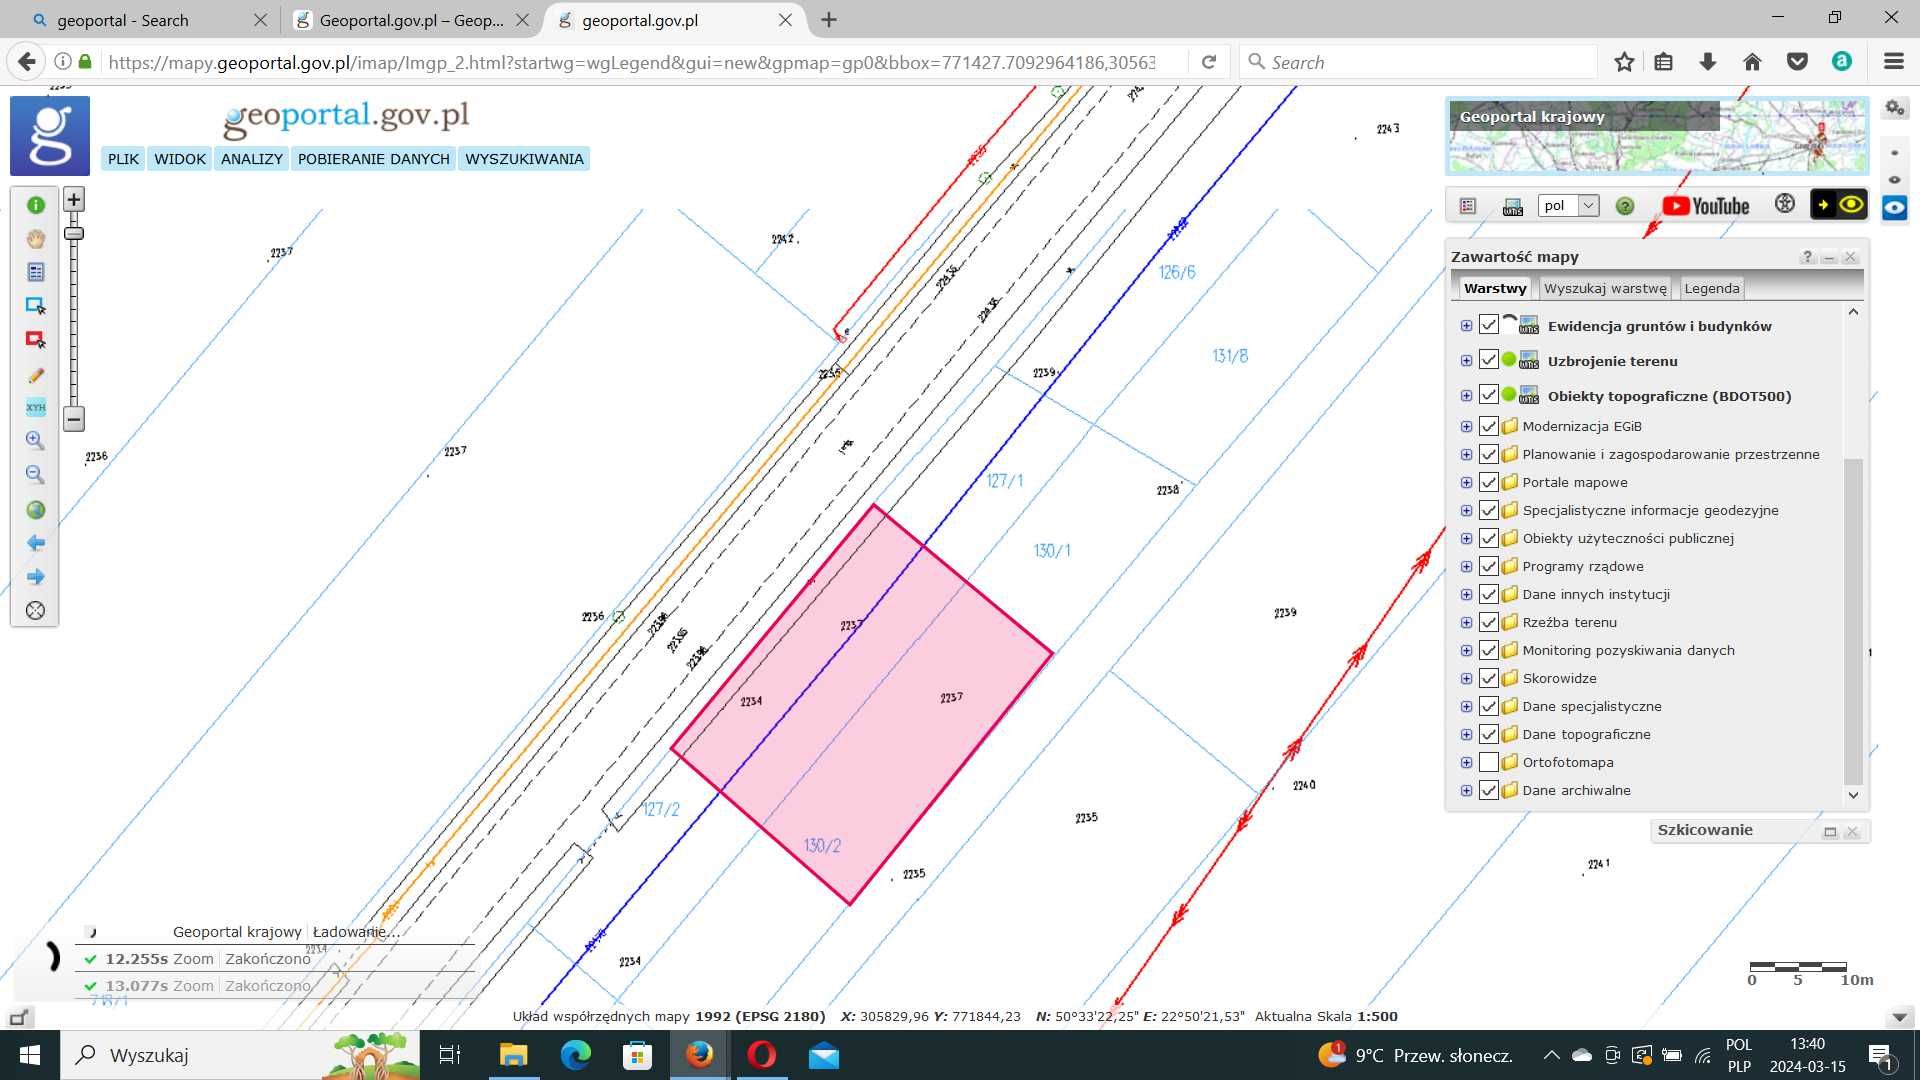Toggle Modernizacja EGiB checkbox
Image resolution: width=1920 pixels, height=1080 pixels.
click(1489, 426)
